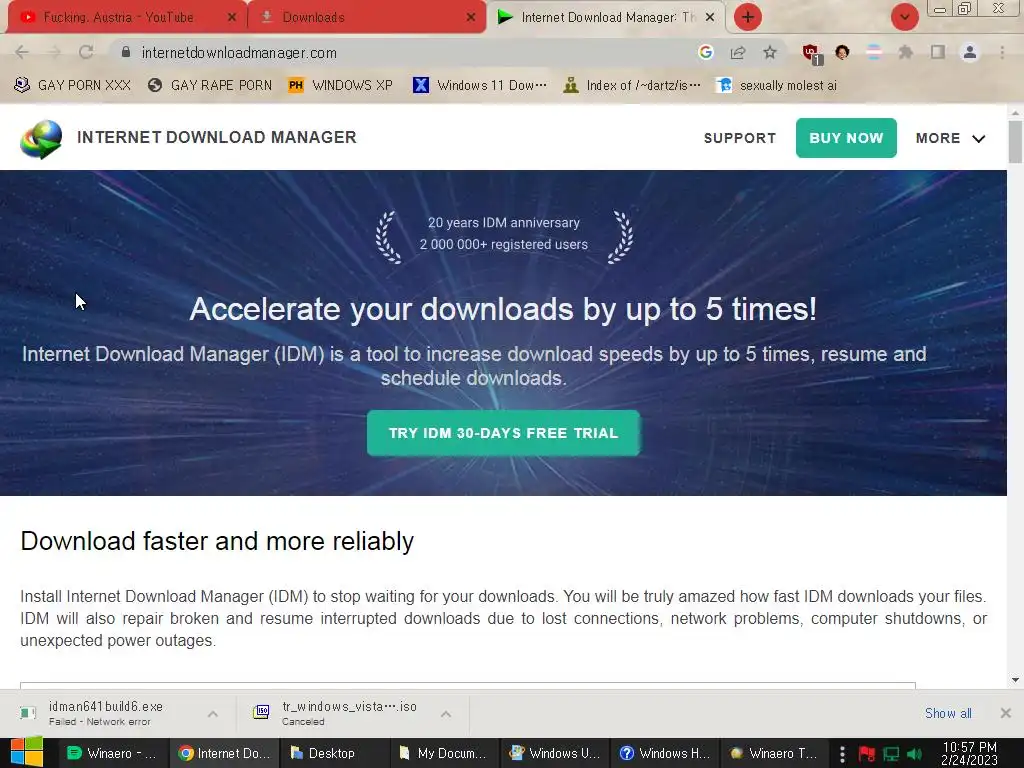Bookmark this page with the star
The image size is (1024, 768).
point(770,52)
